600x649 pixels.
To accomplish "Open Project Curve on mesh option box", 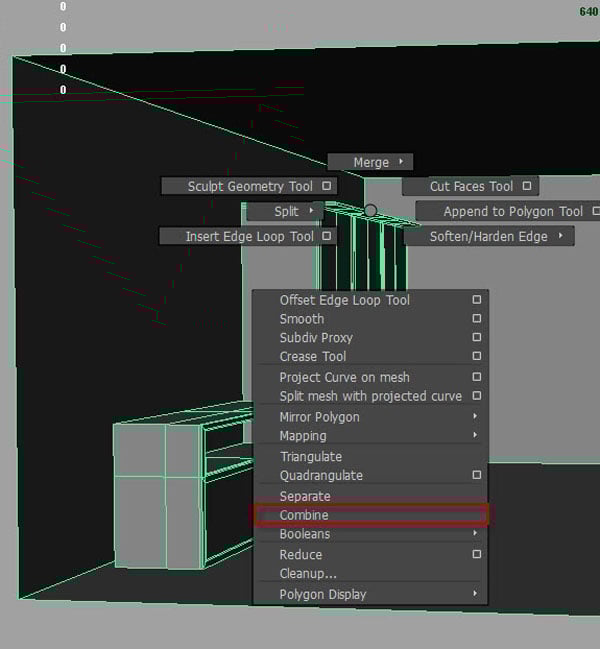I will 476,378.
